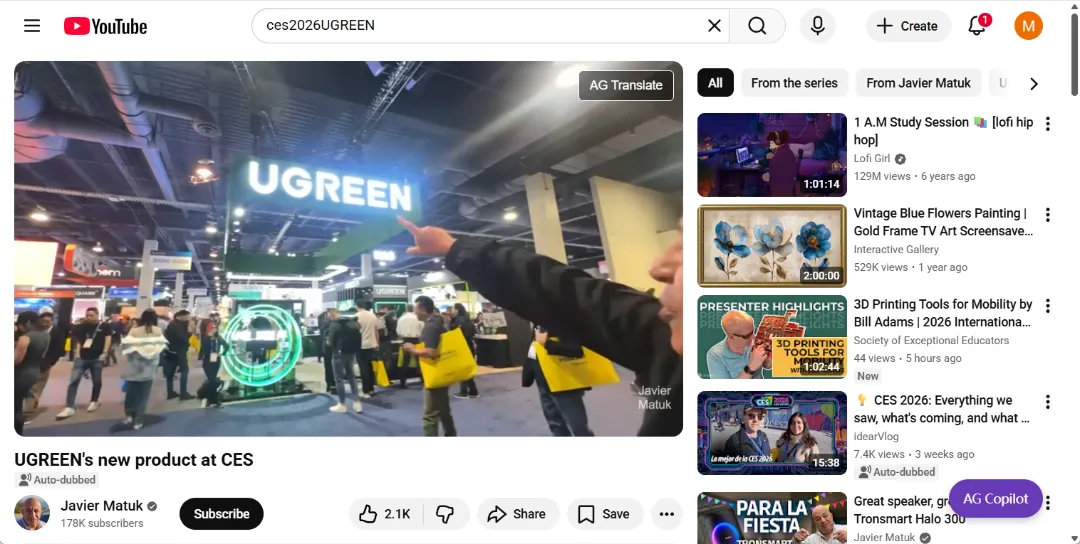Click text 178K subscribers
Image resolution: width=1080 pixels, height=544 pixels.
[102, 523]
